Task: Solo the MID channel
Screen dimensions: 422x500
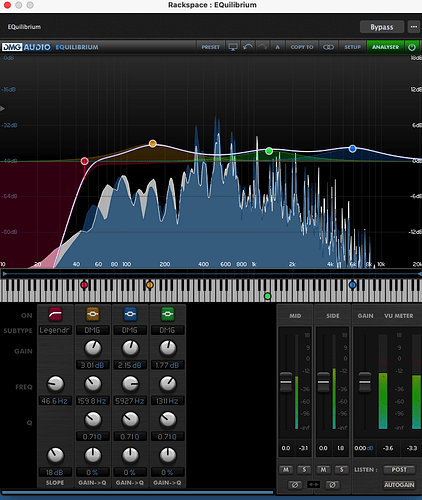Action: pyautogui.click(x=304, y=470)
